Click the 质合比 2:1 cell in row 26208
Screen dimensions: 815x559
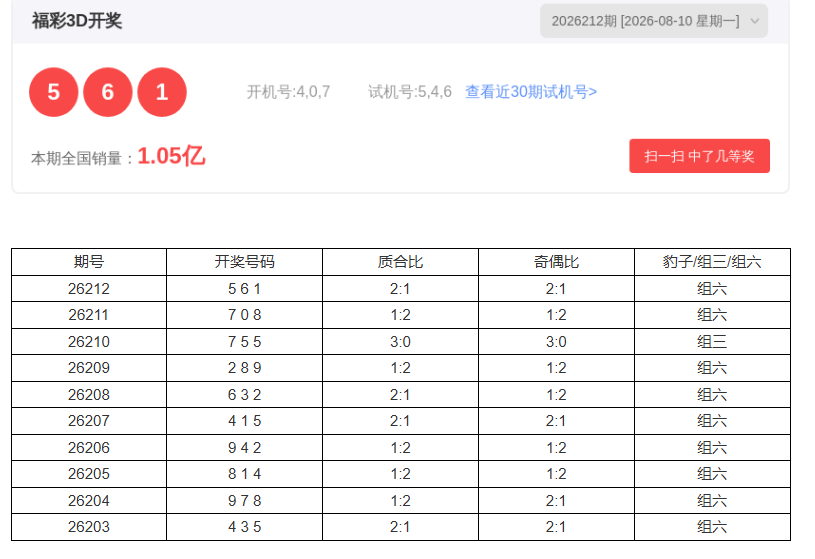pos(400,395)
